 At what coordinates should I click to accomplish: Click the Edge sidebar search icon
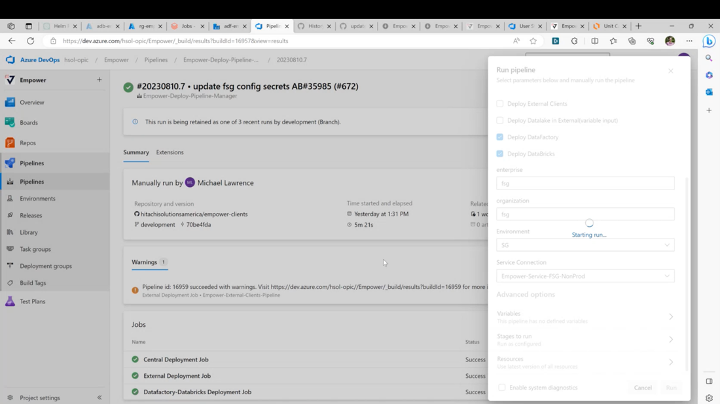point(709,58)
